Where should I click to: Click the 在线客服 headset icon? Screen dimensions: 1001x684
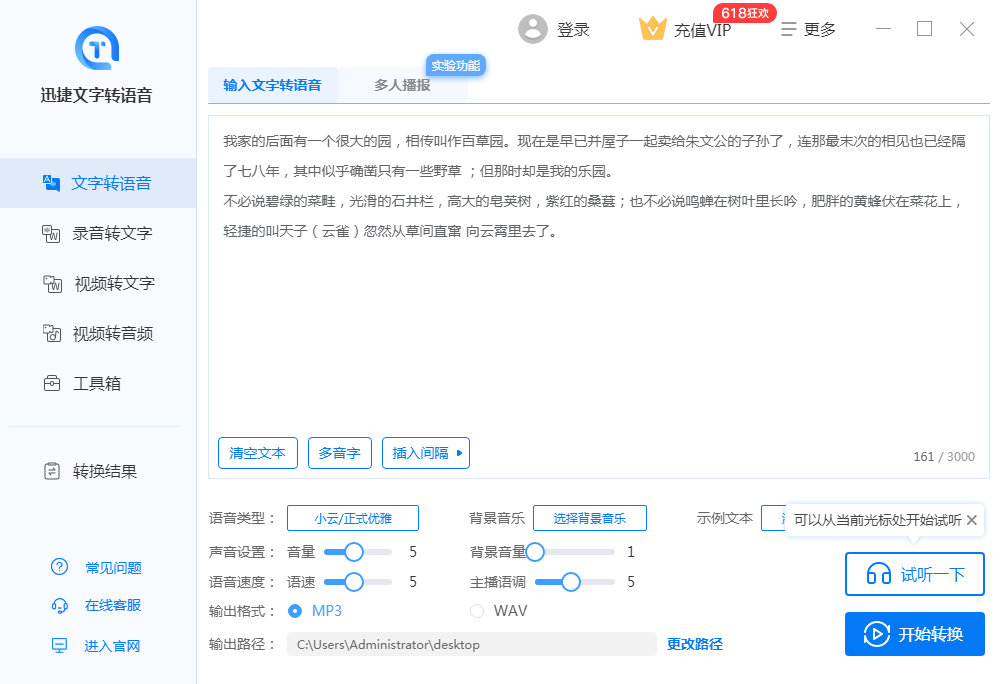click(59, 605)
